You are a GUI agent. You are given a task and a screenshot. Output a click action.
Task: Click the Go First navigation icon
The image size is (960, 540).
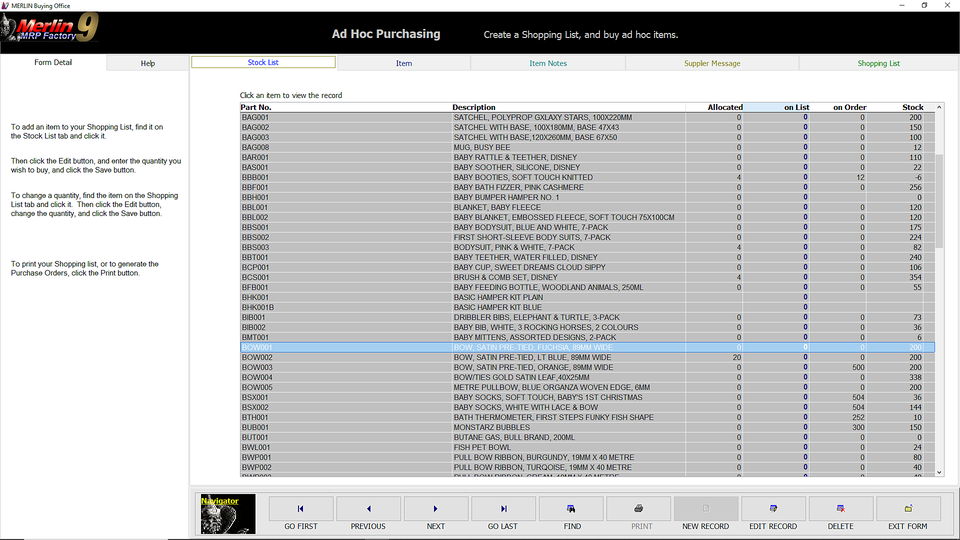click(x=301, y=509)
